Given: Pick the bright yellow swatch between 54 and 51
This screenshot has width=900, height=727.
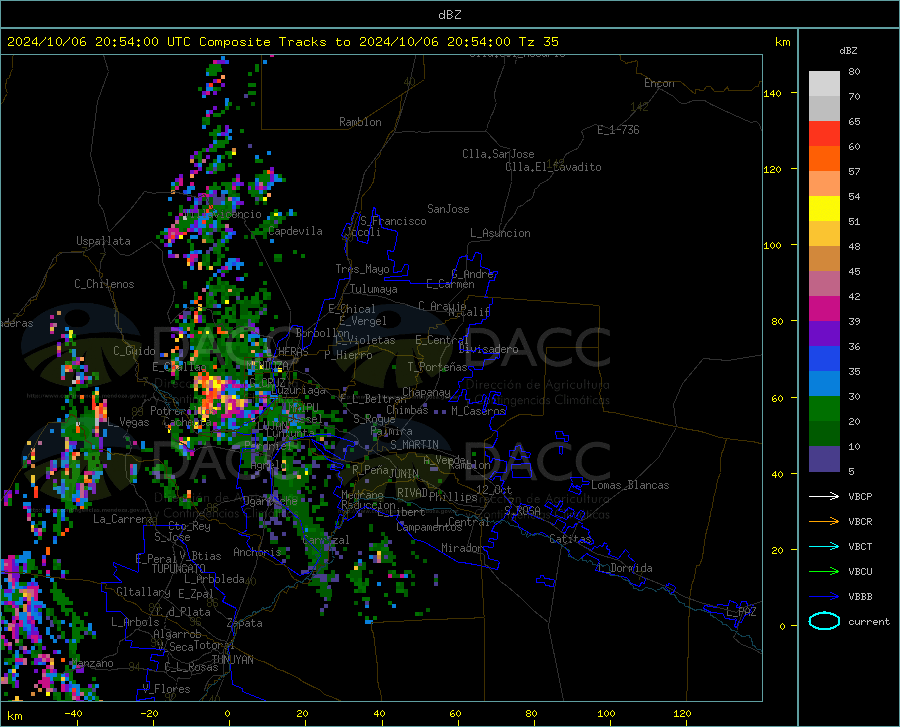Looking at the screenshot, I should [824, 208].
